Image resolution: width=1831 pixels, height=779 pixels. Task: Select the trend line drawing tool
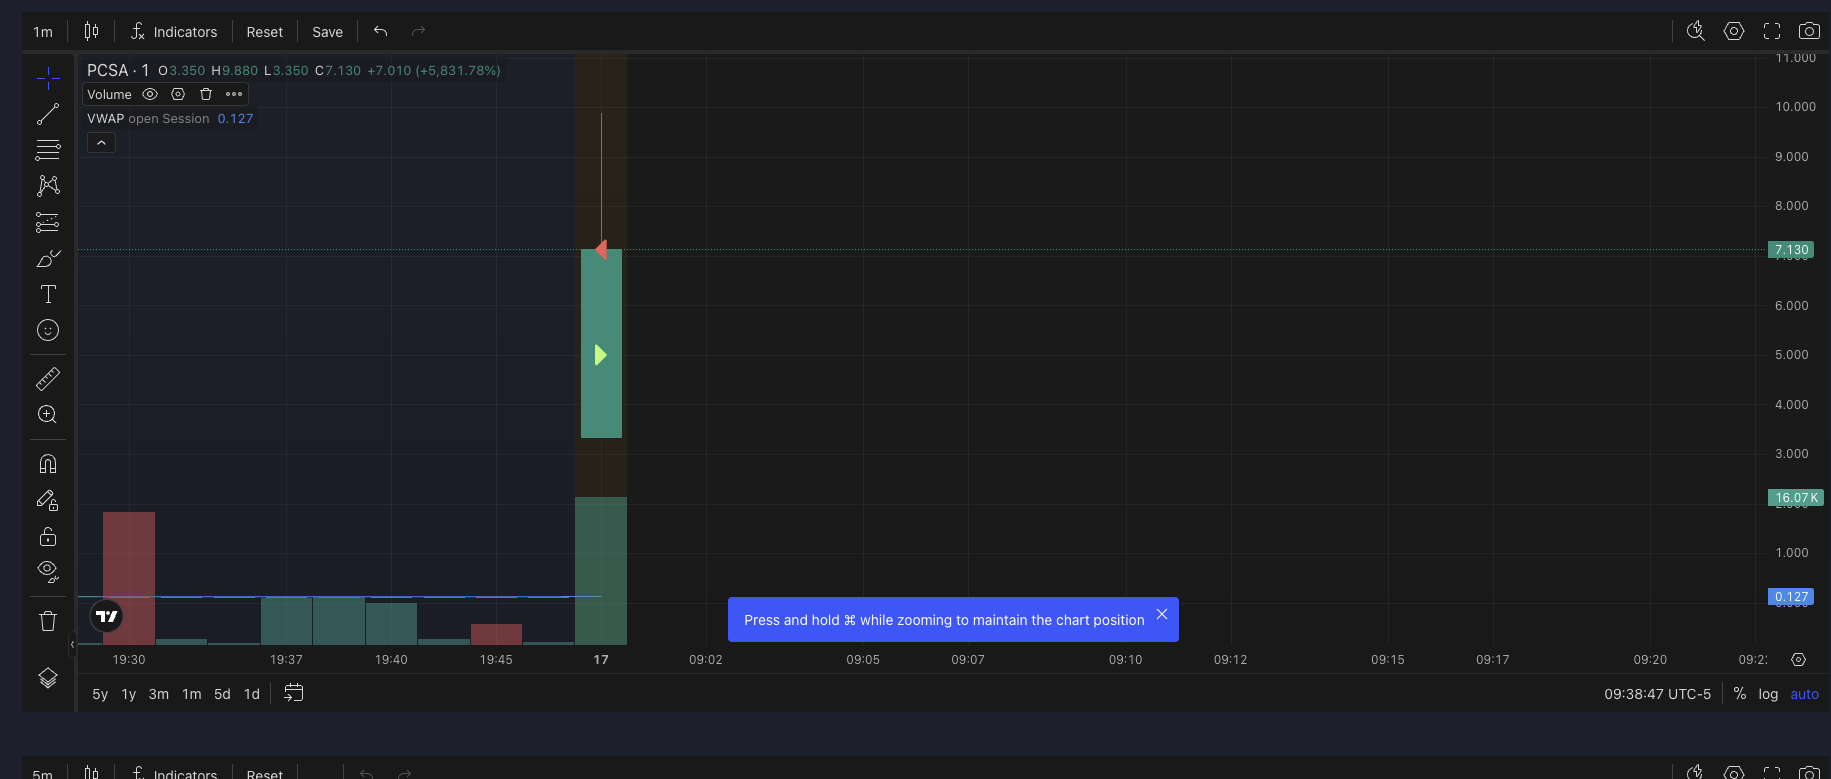click(x=48, y=115)
